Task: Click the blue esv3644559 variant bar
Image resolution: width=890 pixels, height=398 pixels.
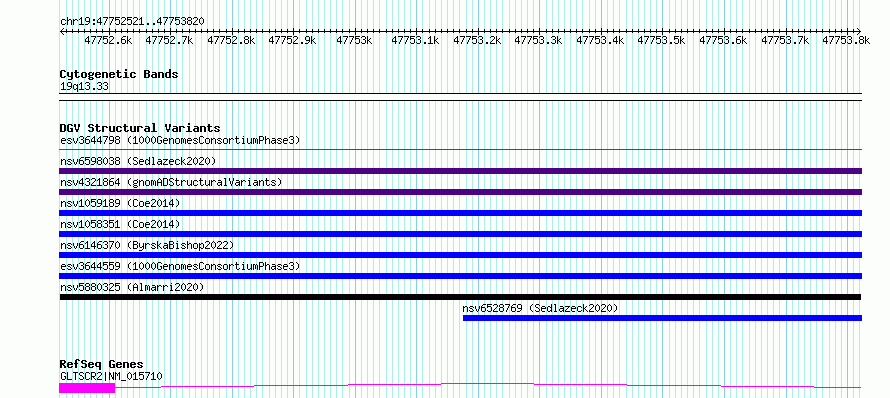Action: pos(460,276)
